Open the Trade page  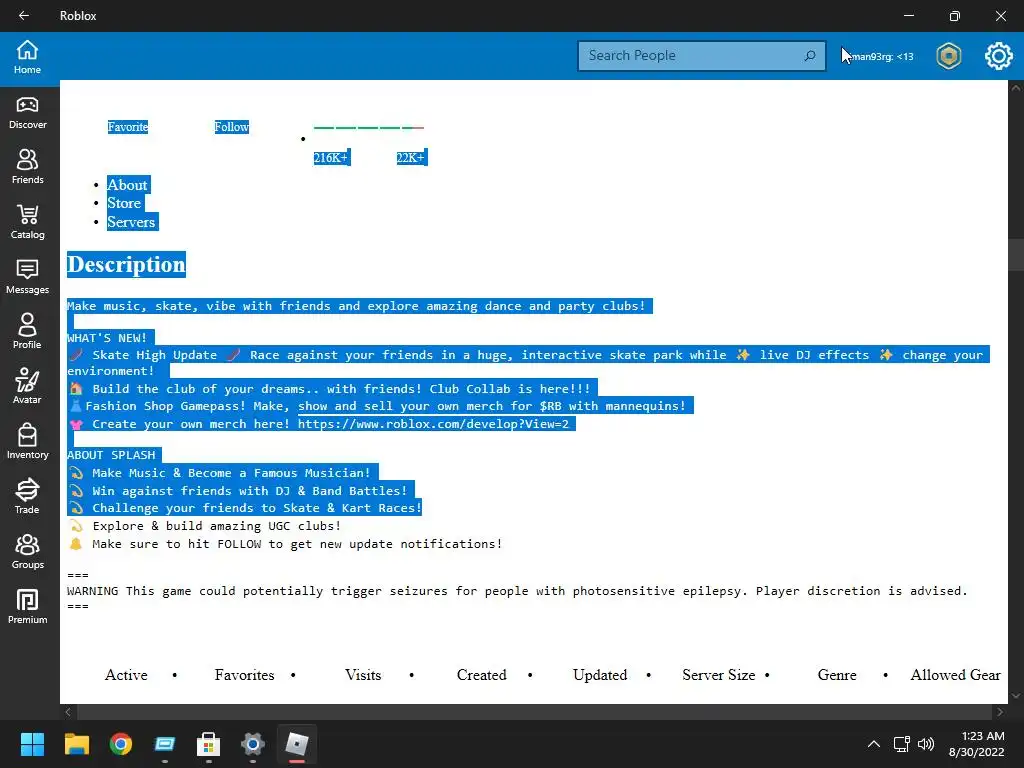27,496
